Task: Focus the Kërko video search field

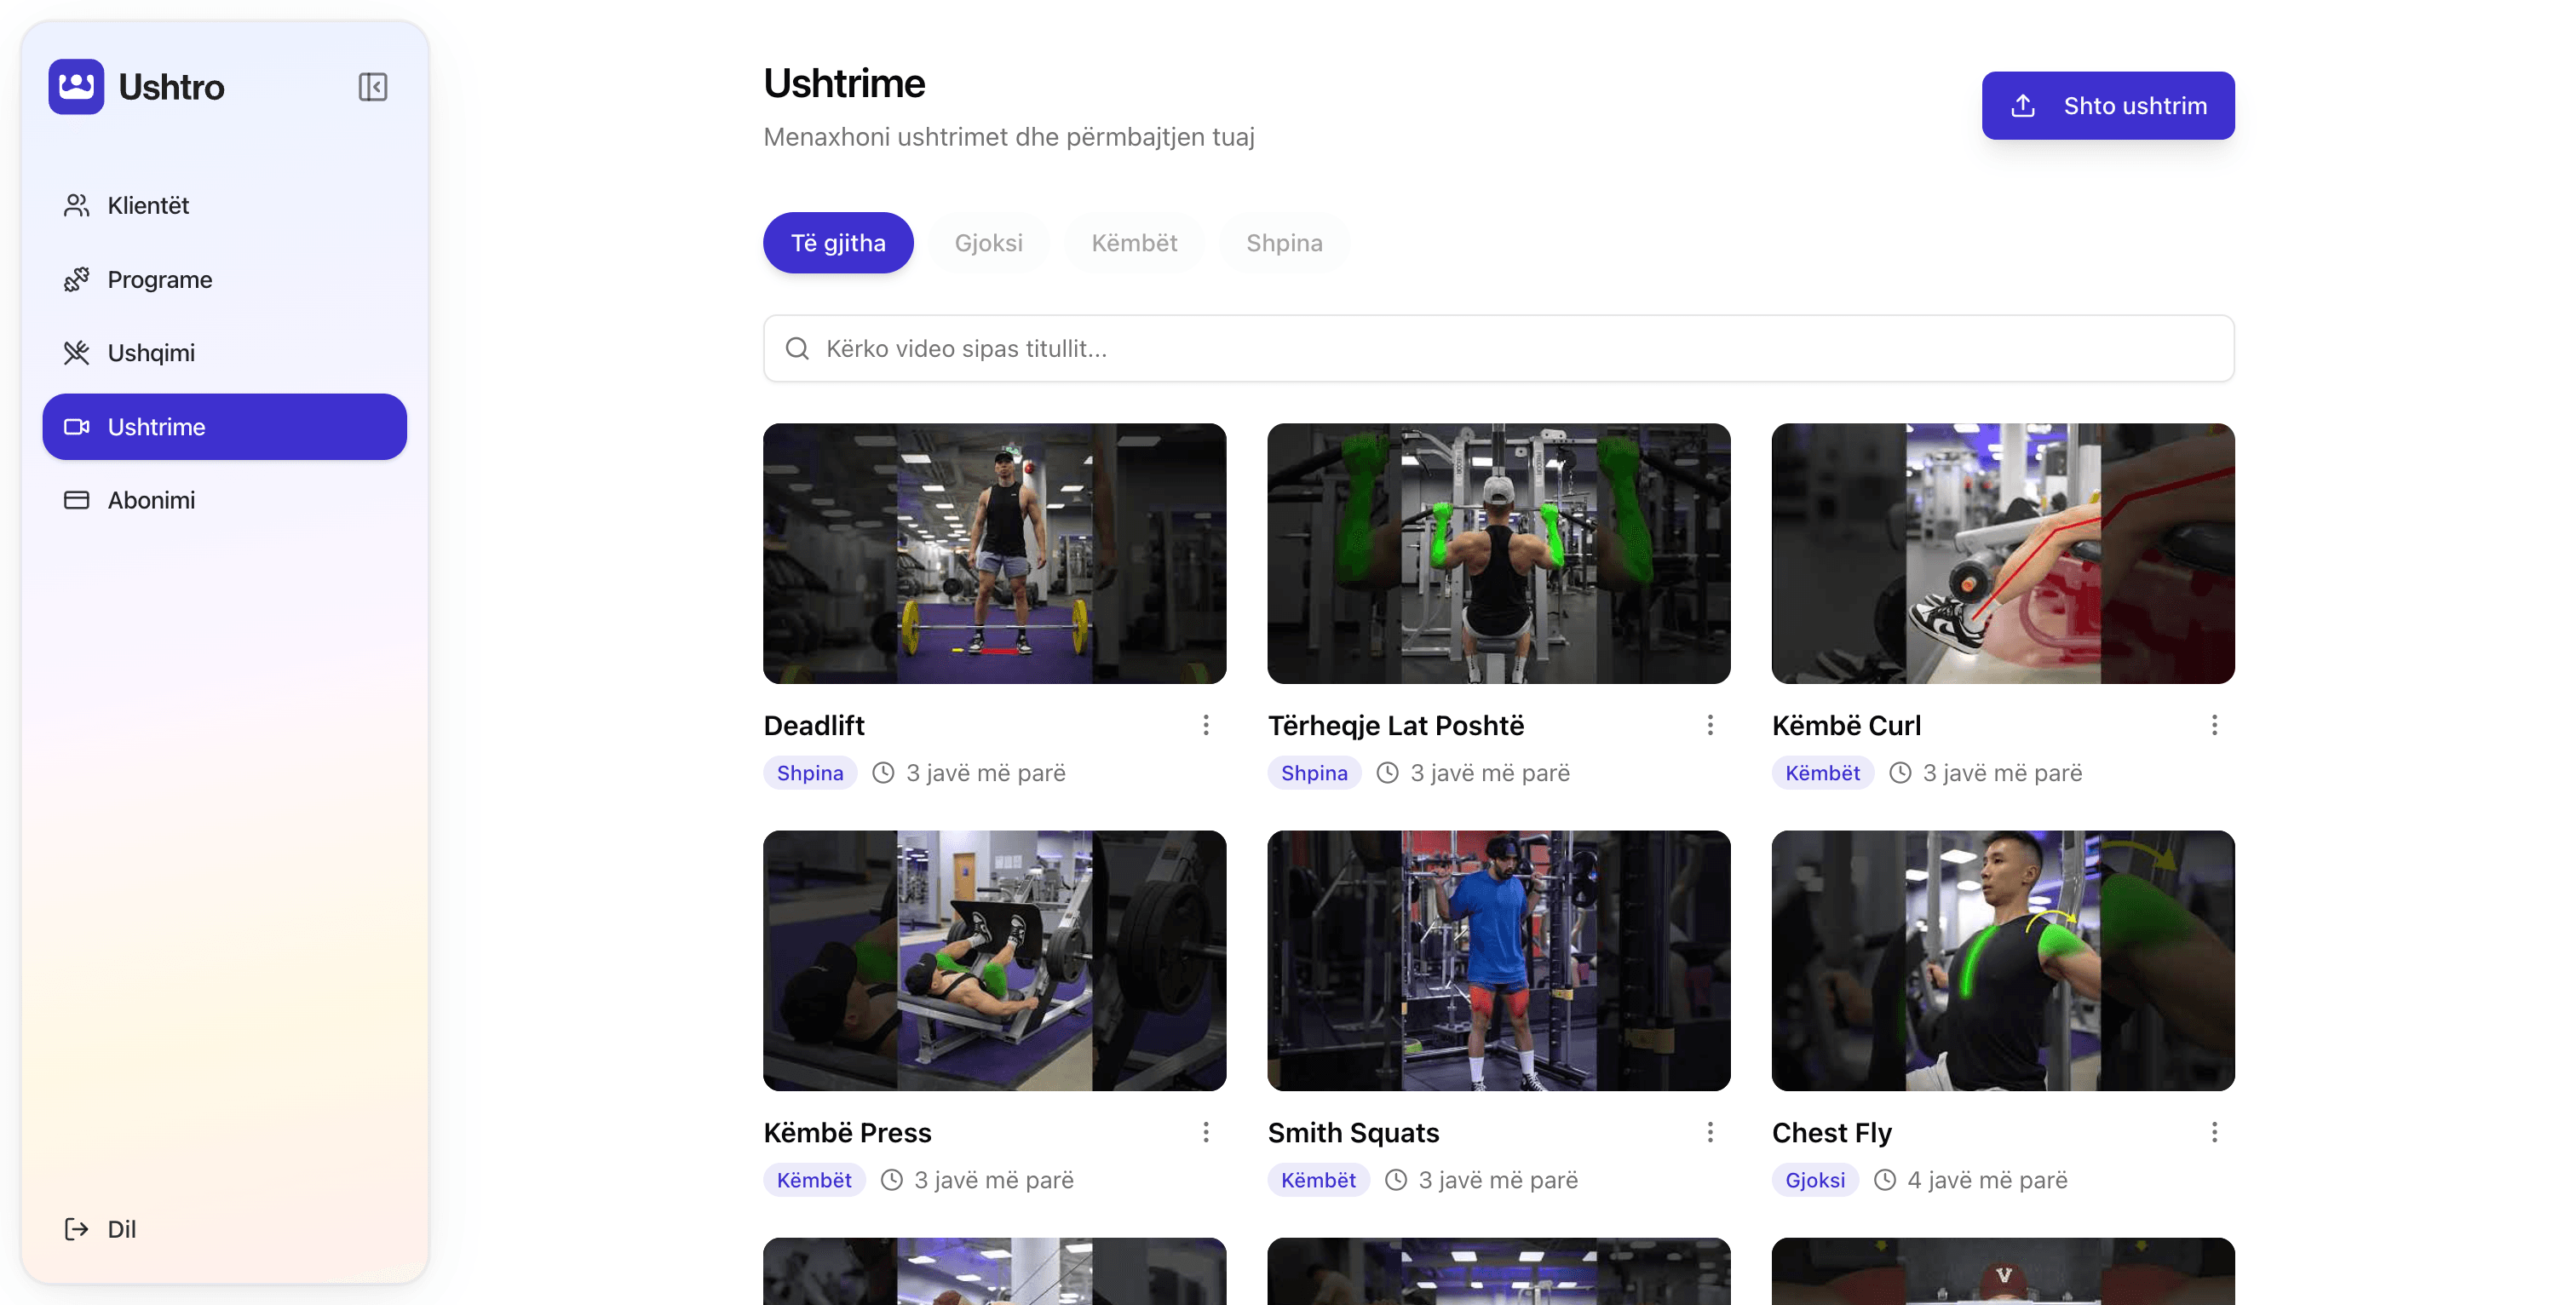Action: [1498, 348]
